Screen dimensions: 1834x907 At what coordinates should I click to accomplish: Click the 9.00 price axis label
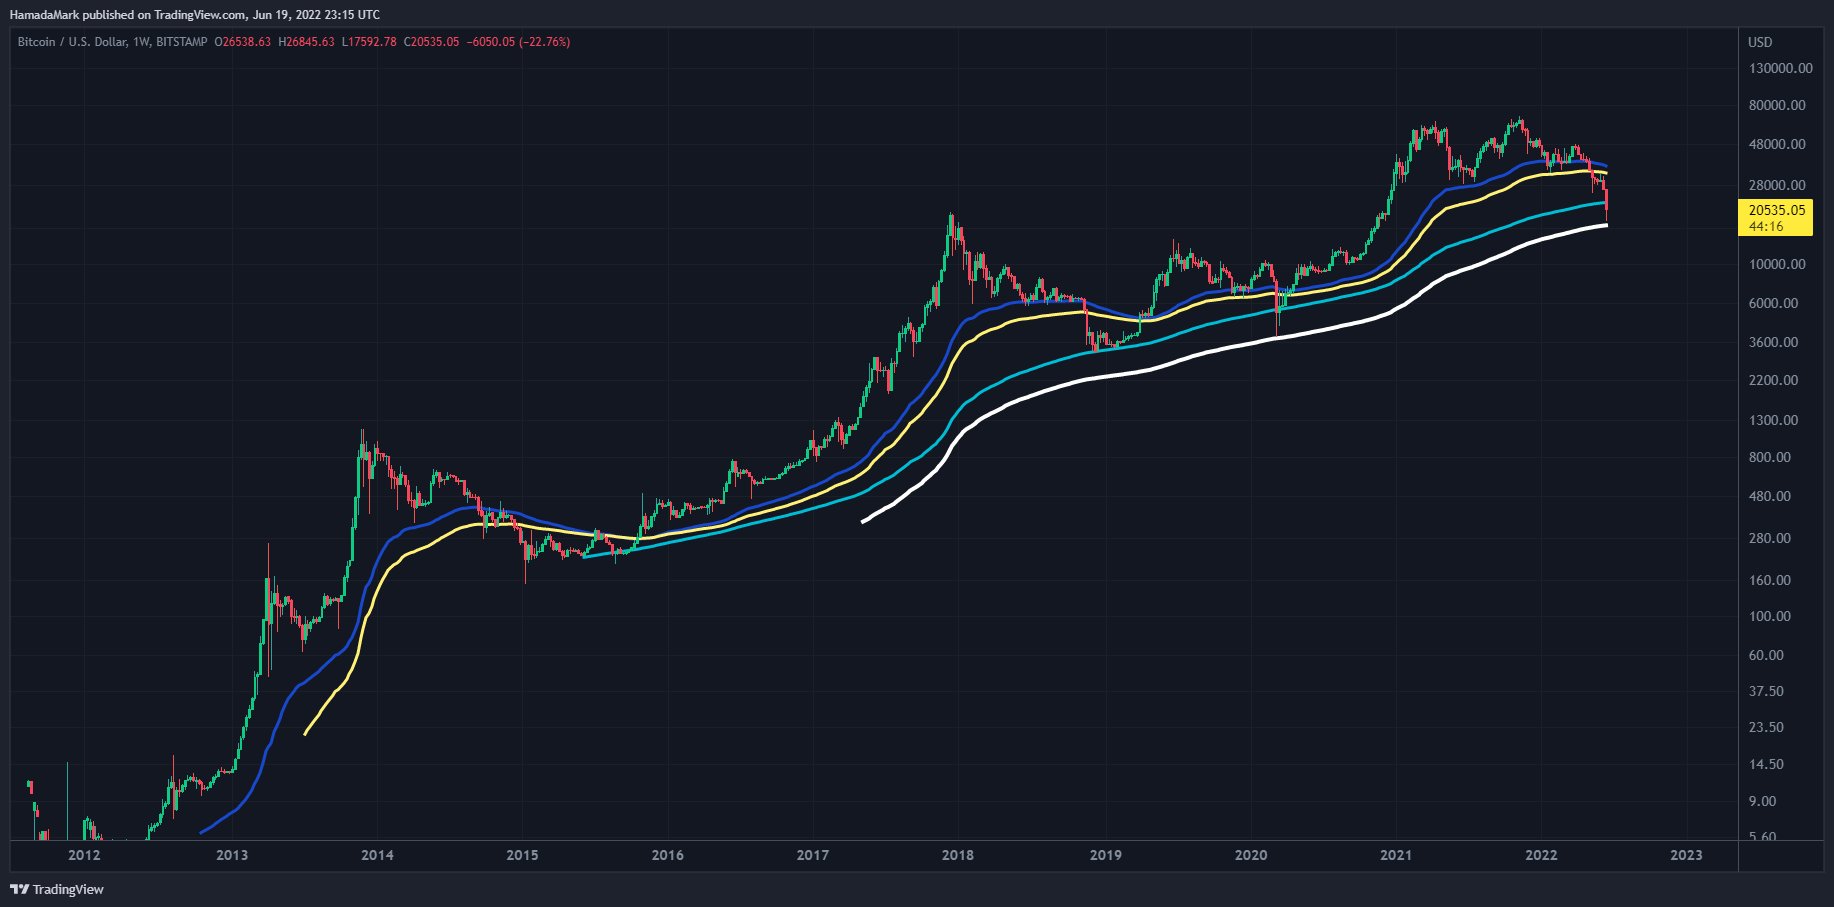click(1763, 801)
